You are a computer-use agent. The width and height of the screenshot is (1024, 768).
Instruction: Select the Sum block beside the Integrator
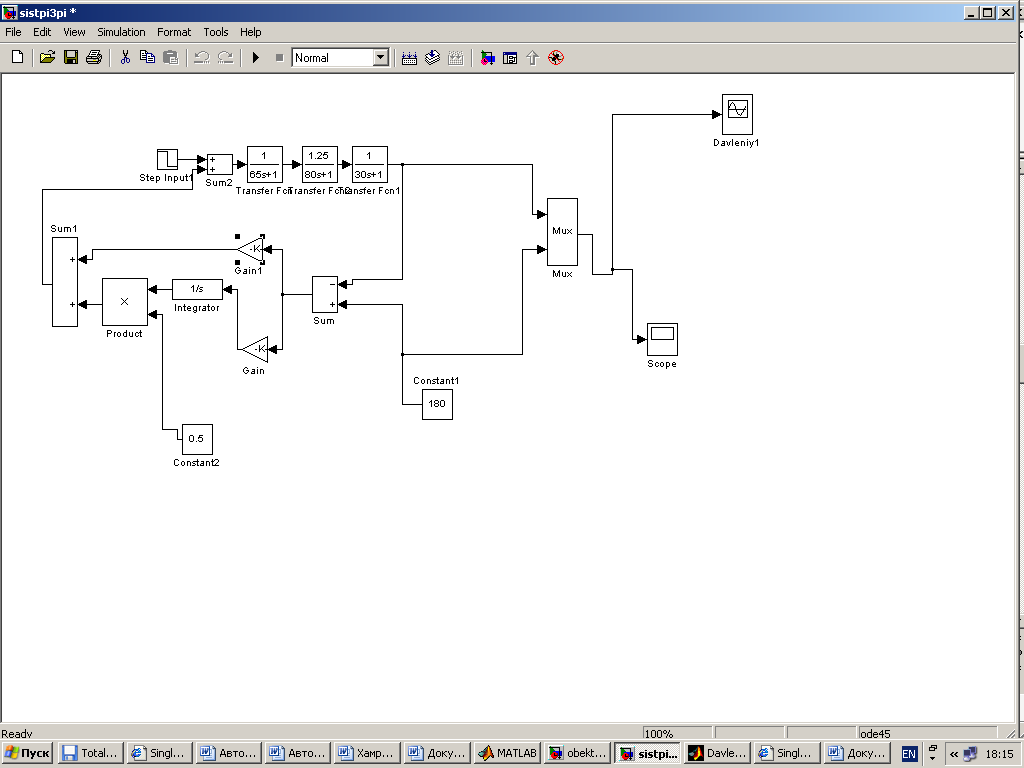325,295
